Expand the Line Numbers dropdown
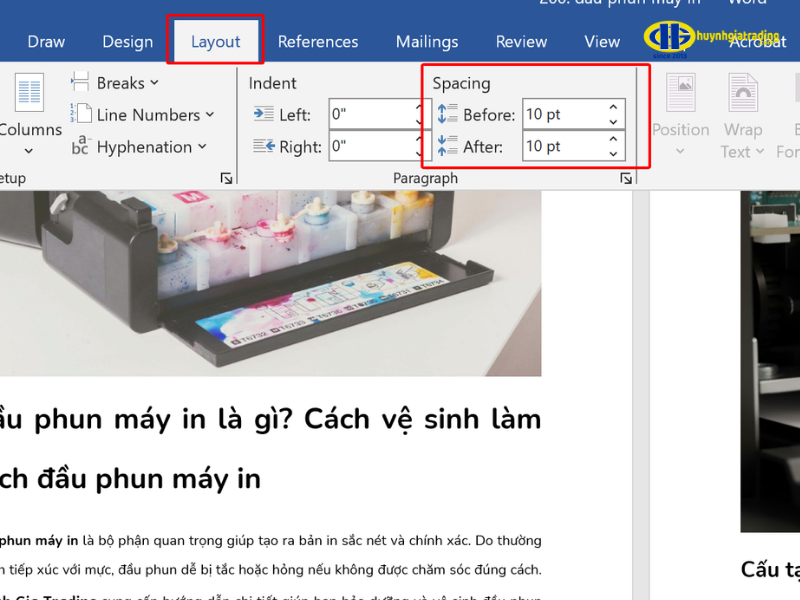The height and width of the screenshot is (600, 800). coord(210,114)
